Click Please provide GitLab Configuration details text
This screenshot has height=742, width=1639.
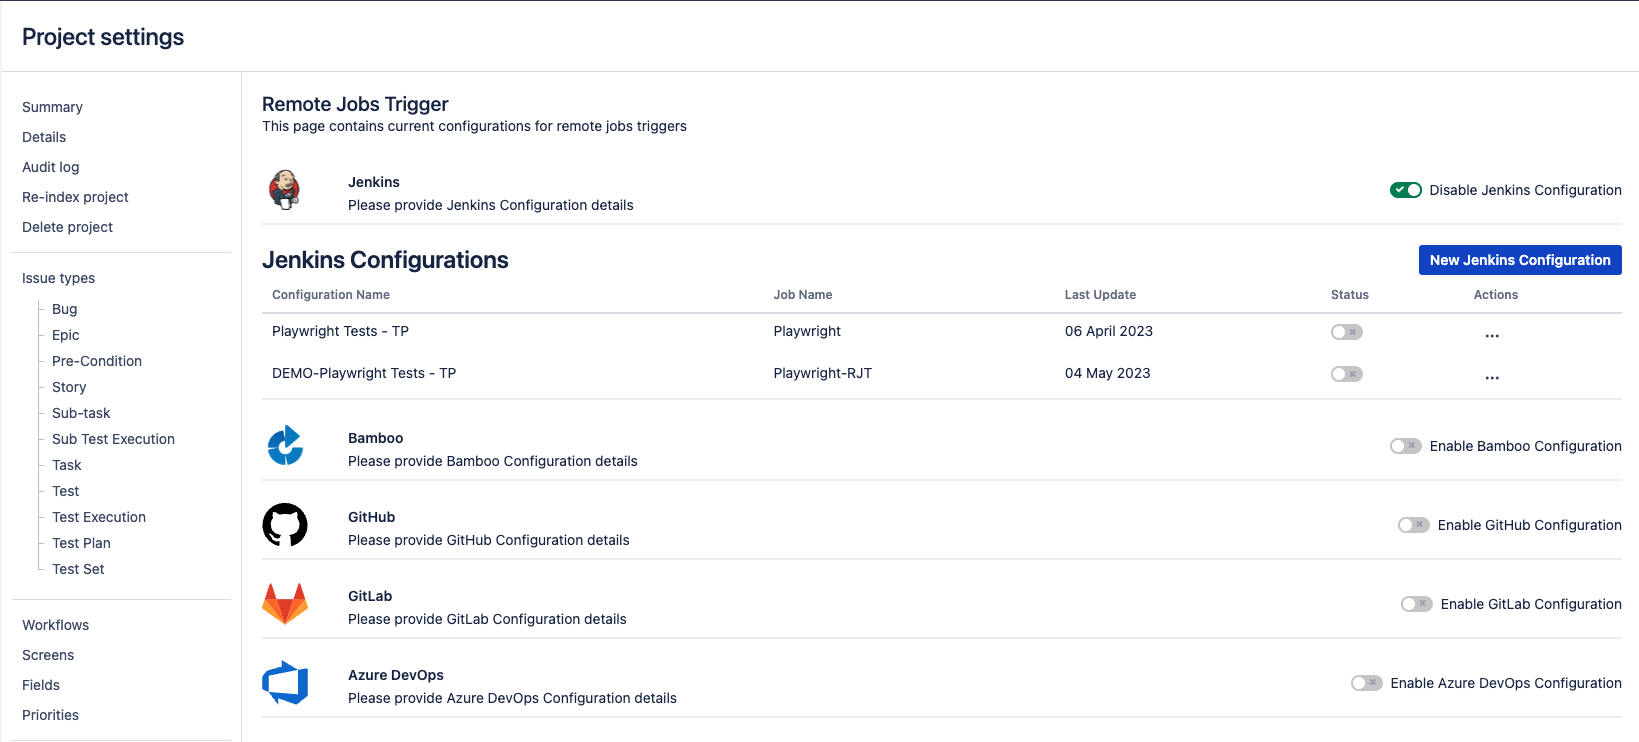[487, 619]
